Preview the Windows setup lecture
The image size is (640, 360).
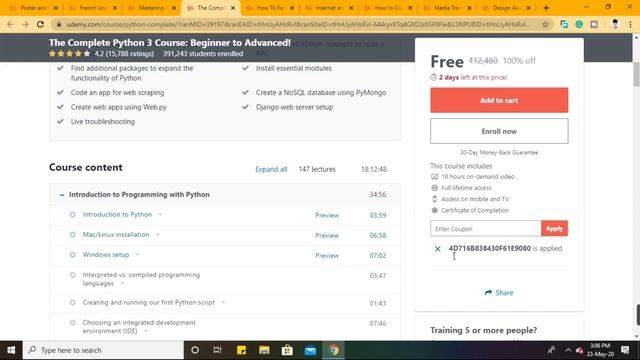tap(327, 256)
